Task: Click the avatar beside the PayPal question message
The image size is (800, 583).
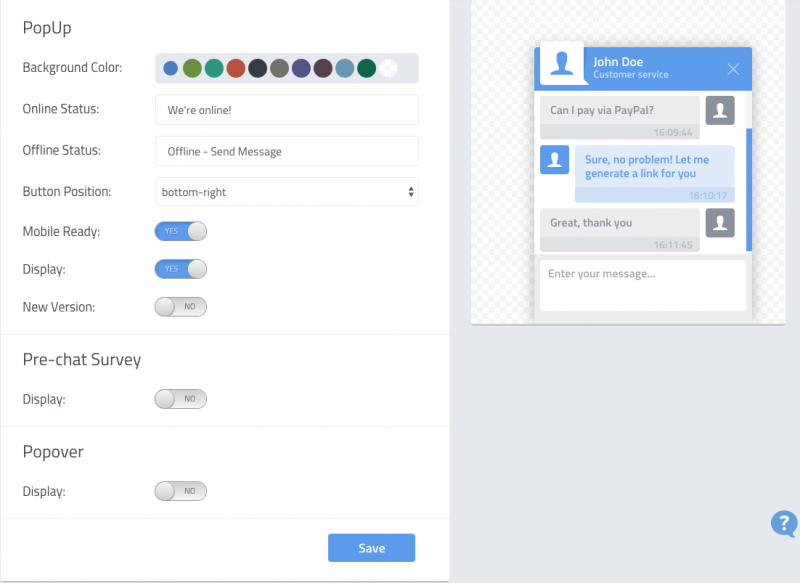Action: (x=721, y=110)
